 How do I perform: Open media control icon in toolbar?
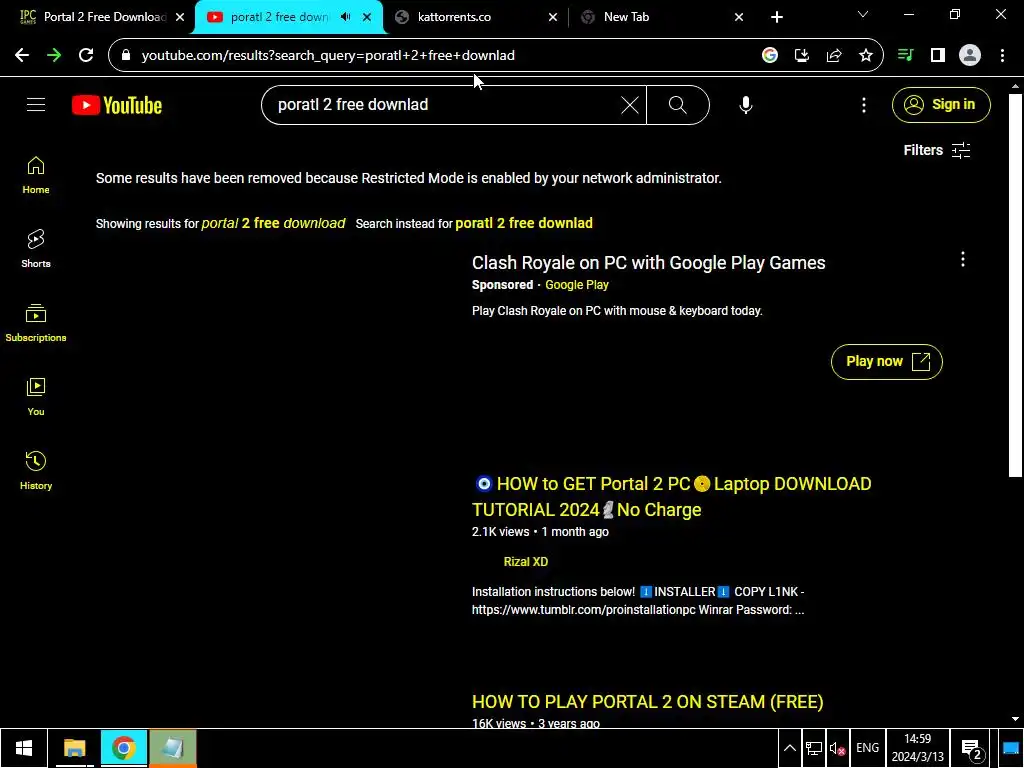click(x=905, y=56)
